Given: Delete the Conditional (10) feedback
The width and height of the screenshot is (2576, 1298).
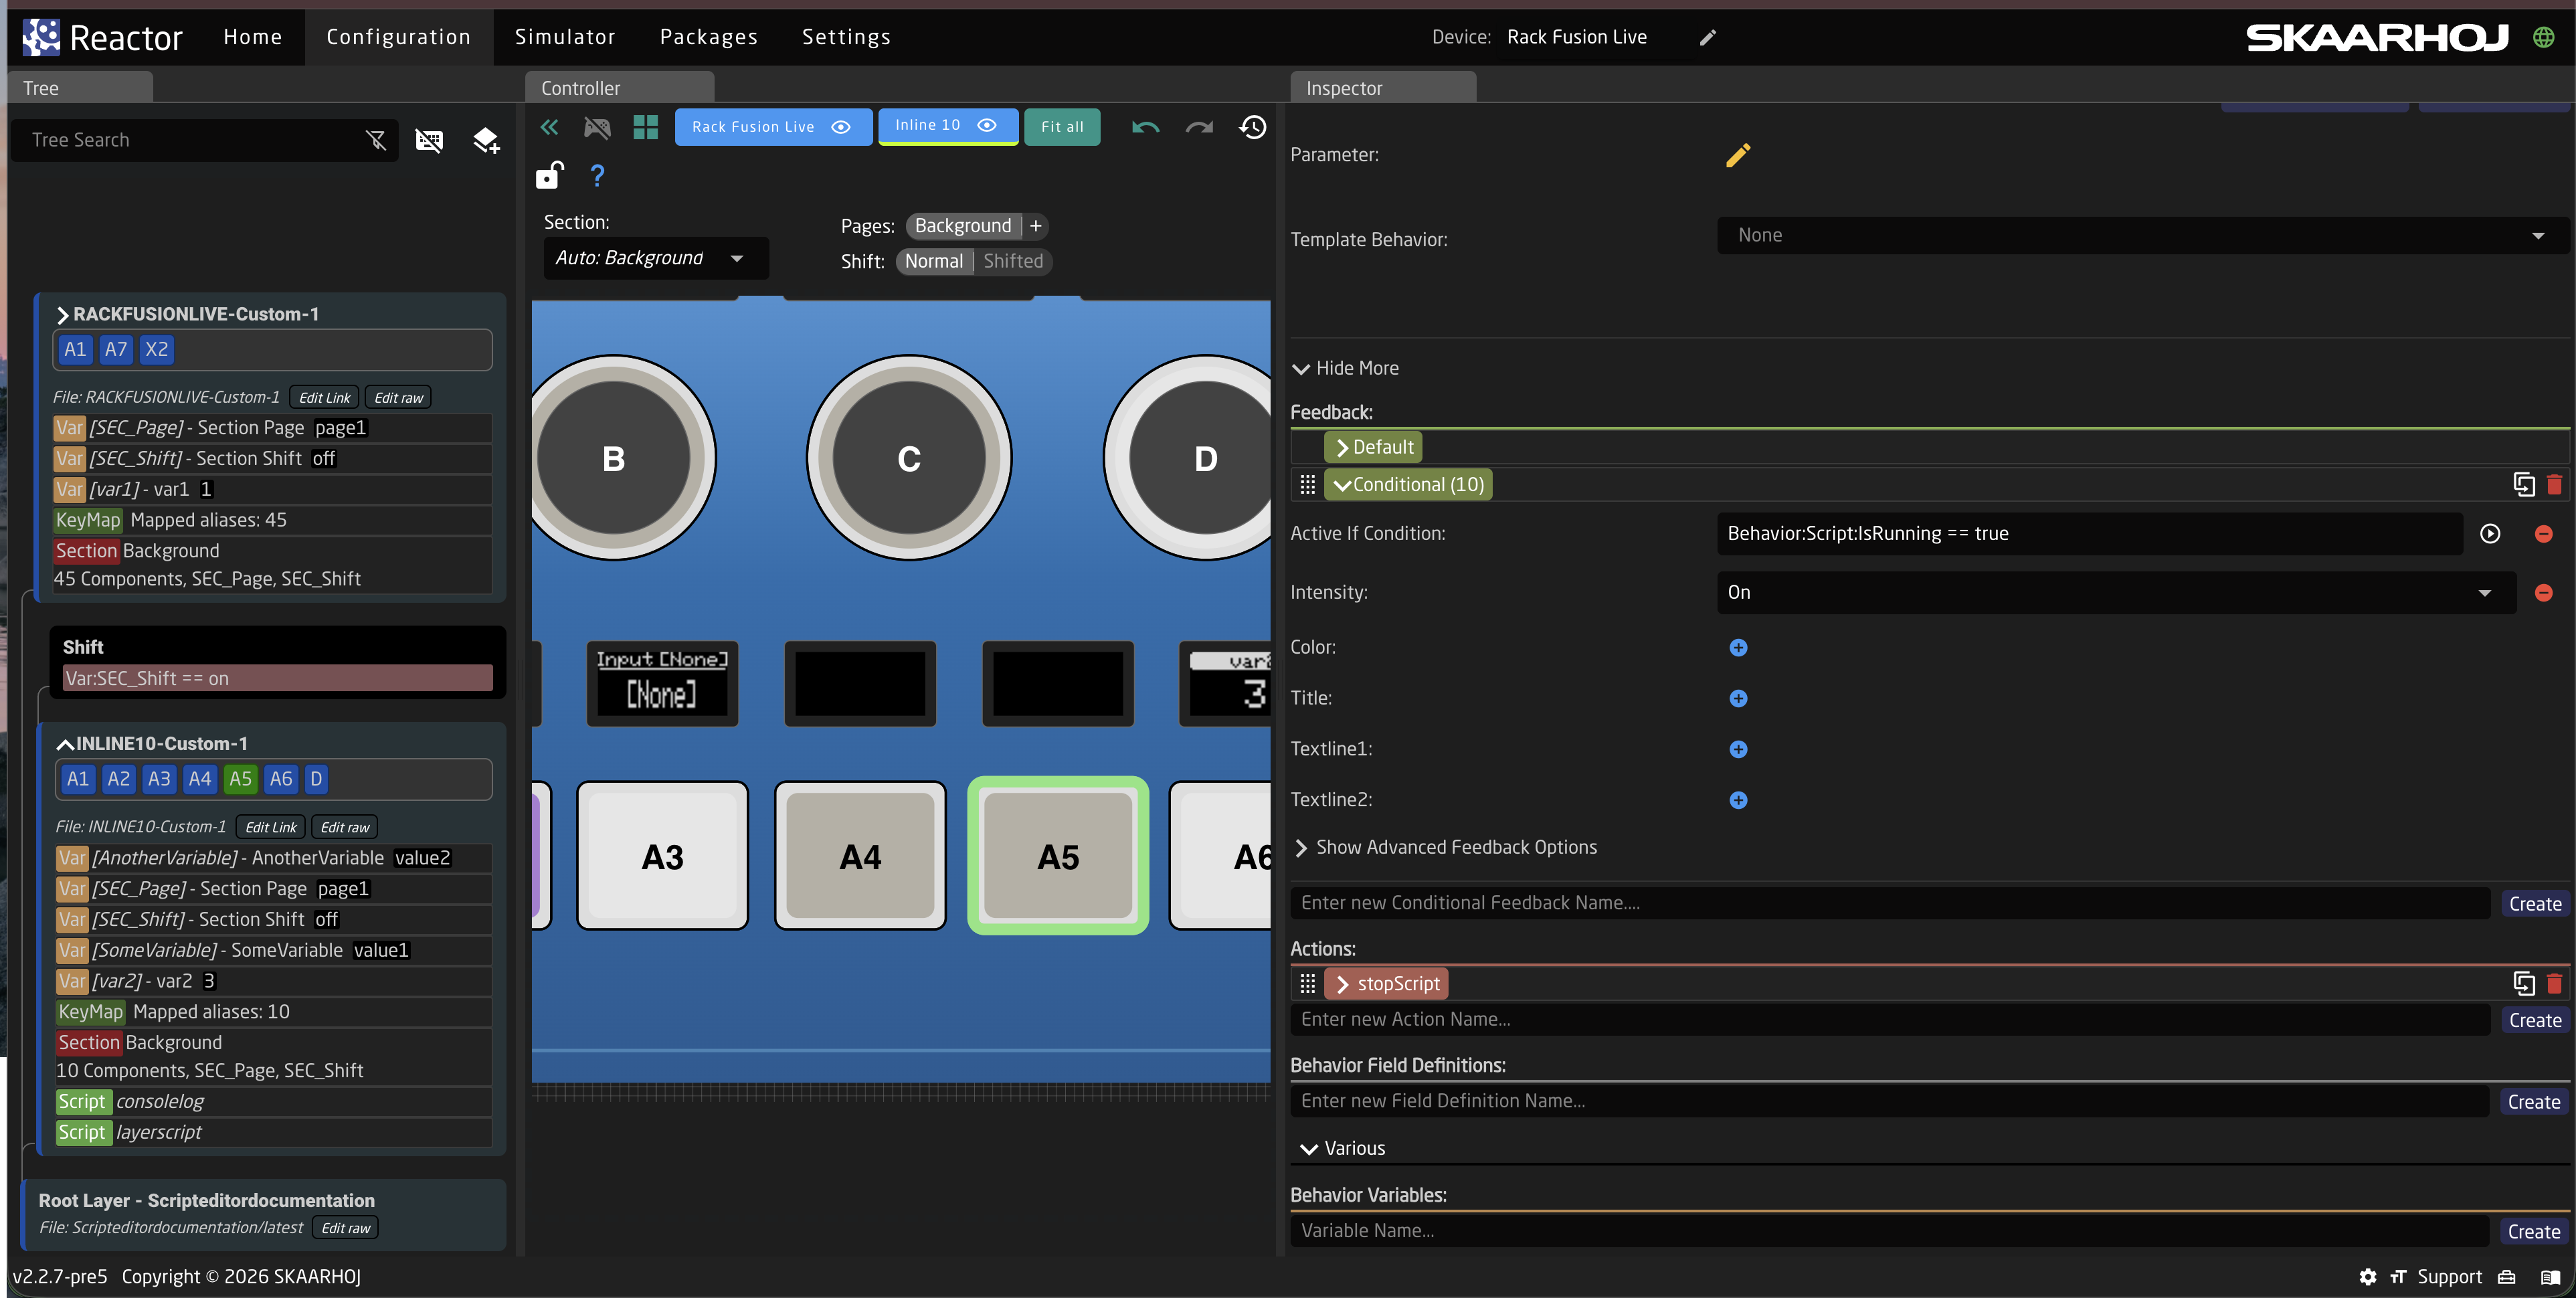Looking at the screenshot, I should tap(2555, 485).
